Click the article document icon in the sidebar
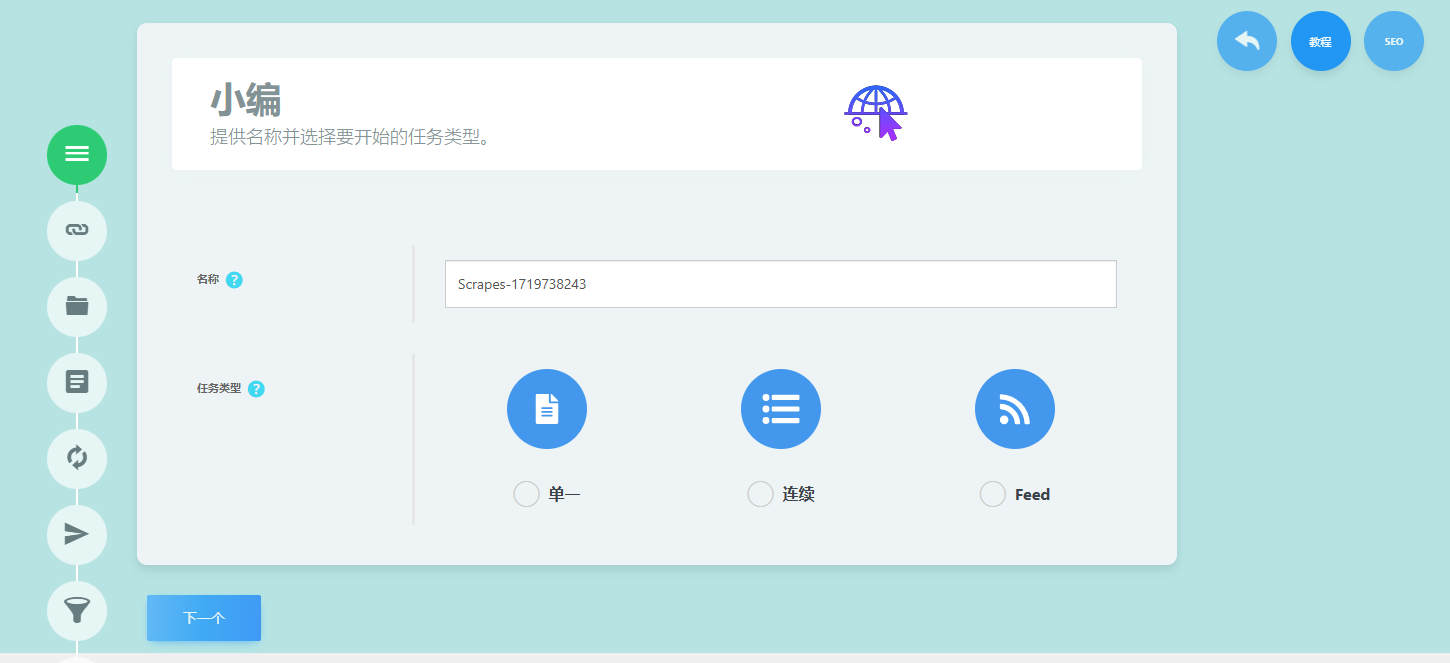This screenshot has width=1450, height=663. click(x=77, y=383)
